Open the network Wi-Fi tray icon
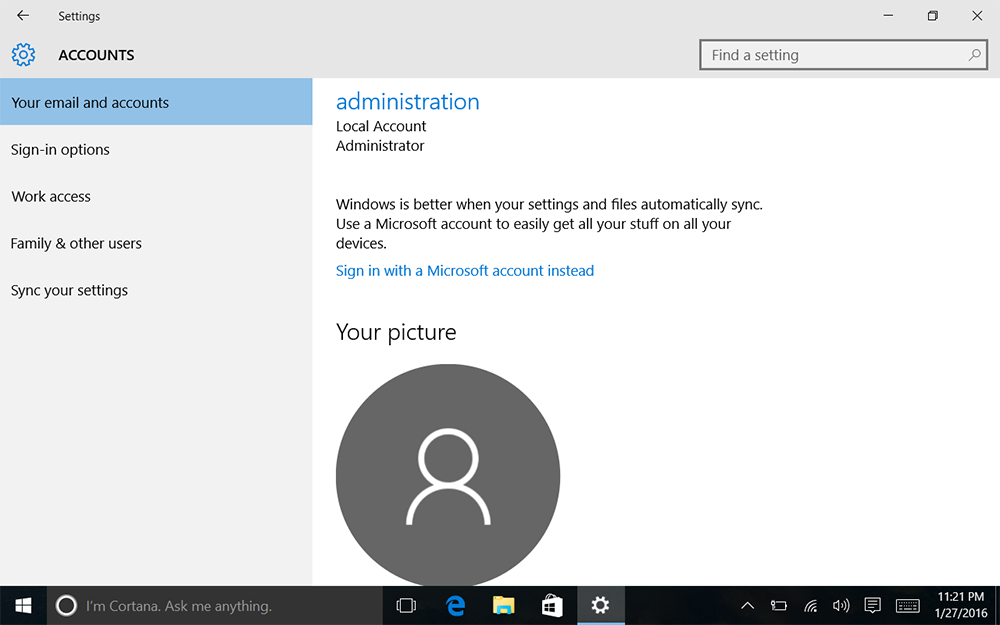This screenshot has width=1000, height=625. coord(811,605)
